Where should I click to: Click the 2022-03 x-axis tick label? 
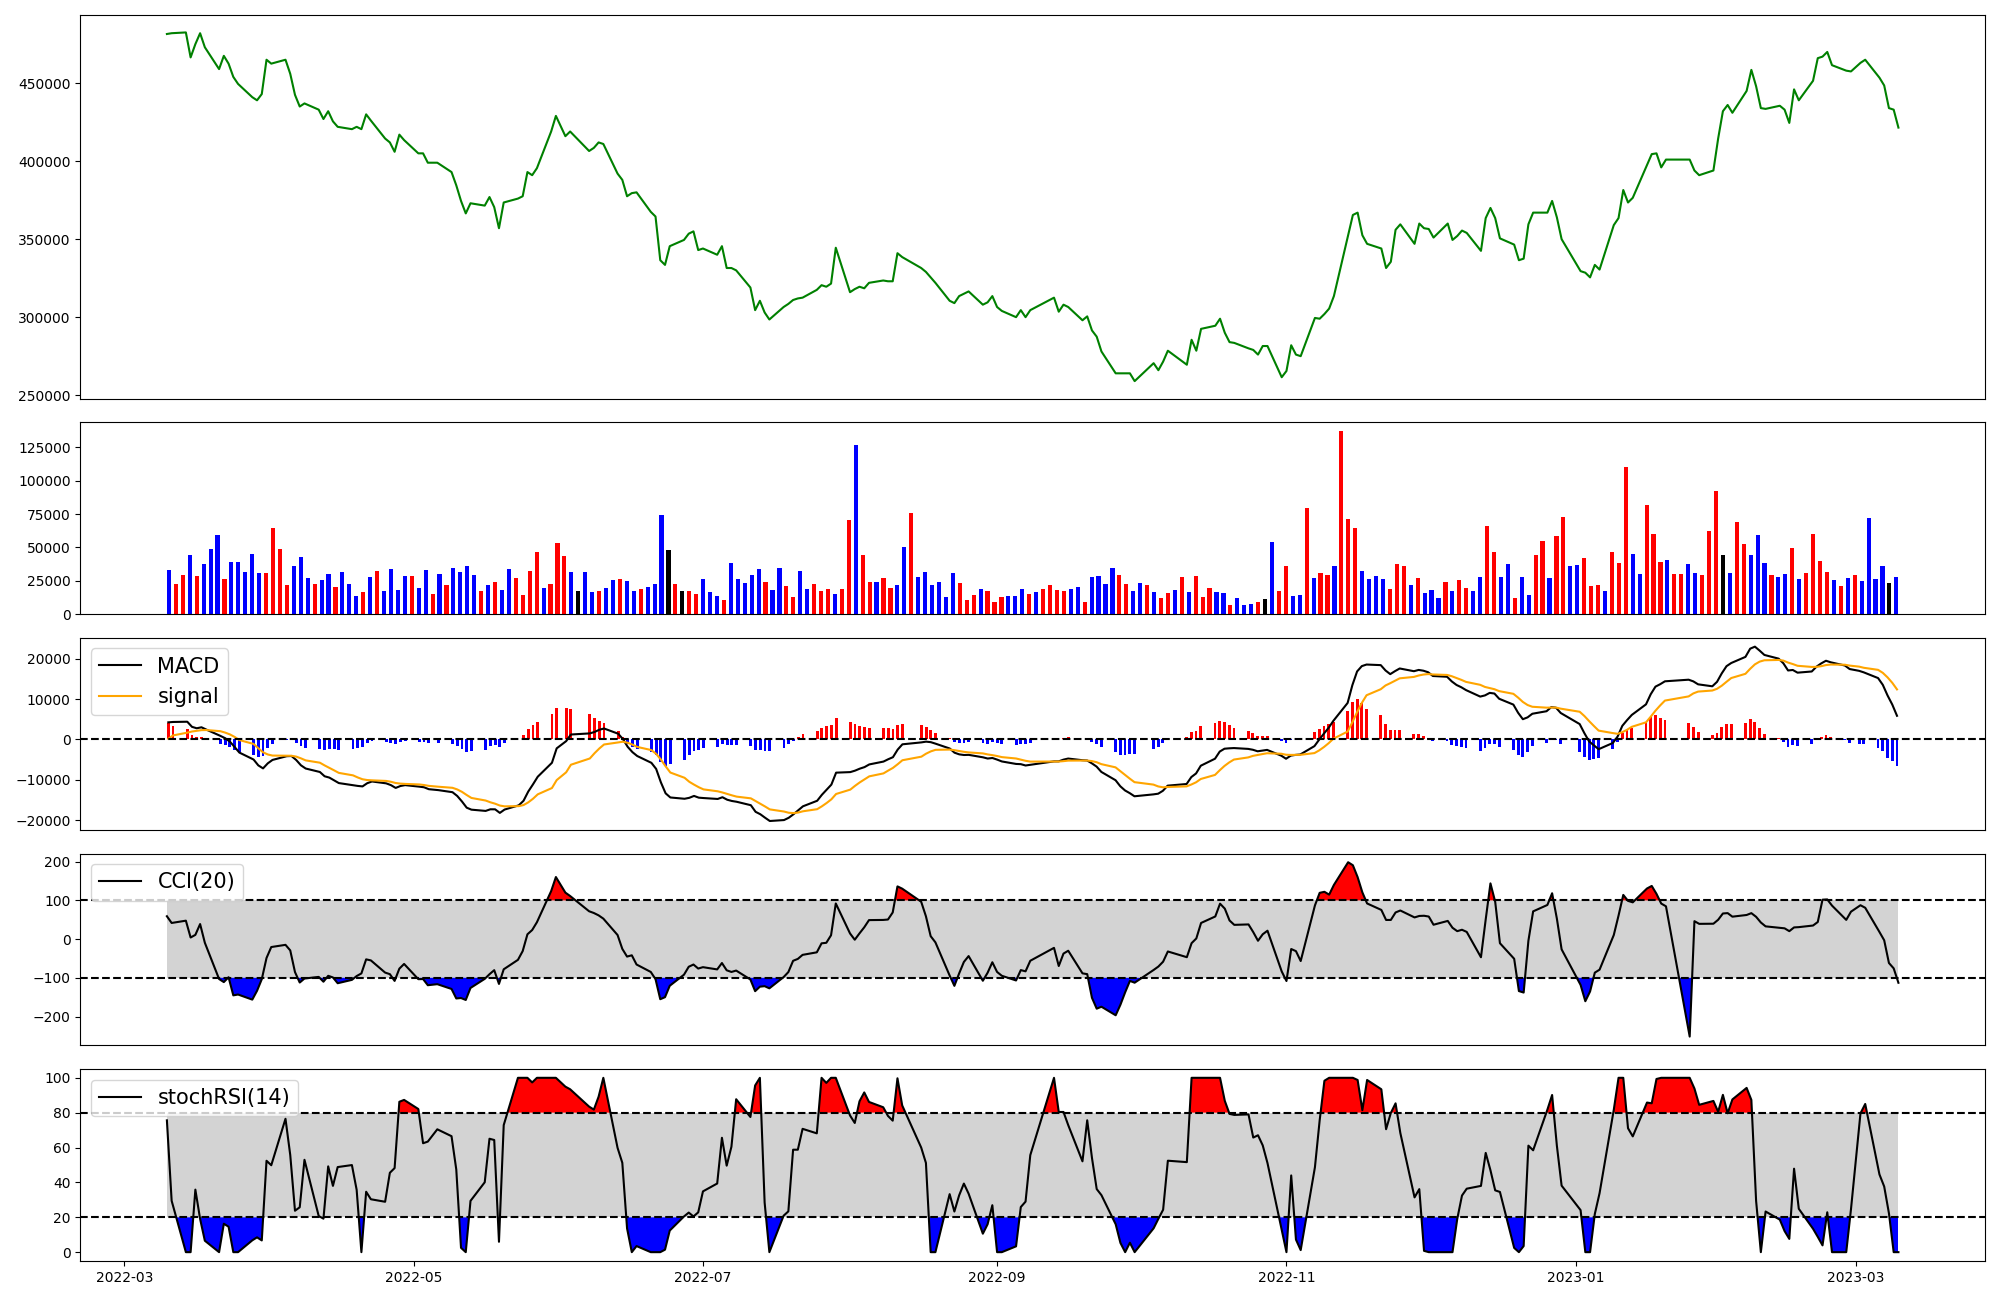click(x=124, y=1277)
